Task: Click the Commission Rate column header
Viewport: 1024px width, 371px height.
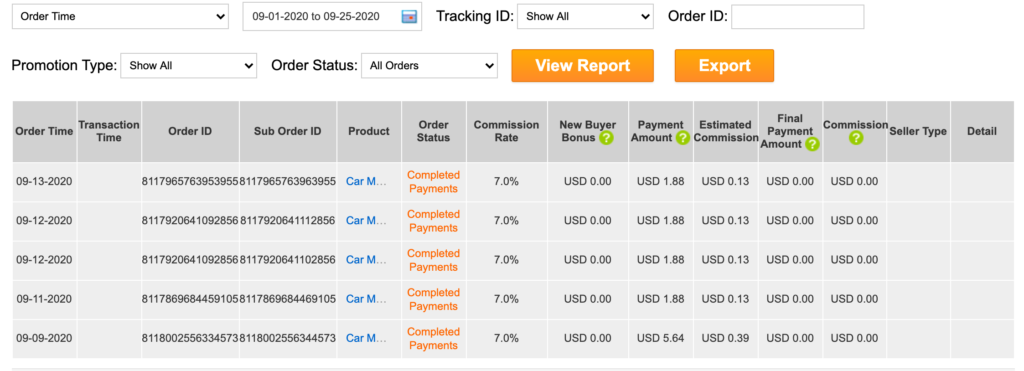Action: click(x=506, y=131)
